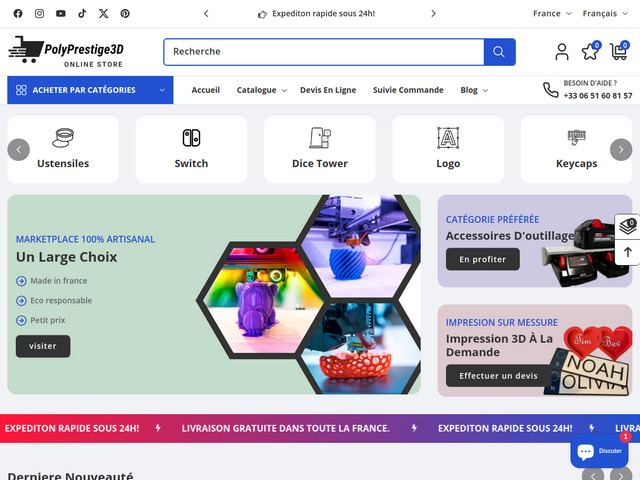Screen dimensions: 640x480
Task: Open the Pinterest social icon
Action: click(125, 14)
